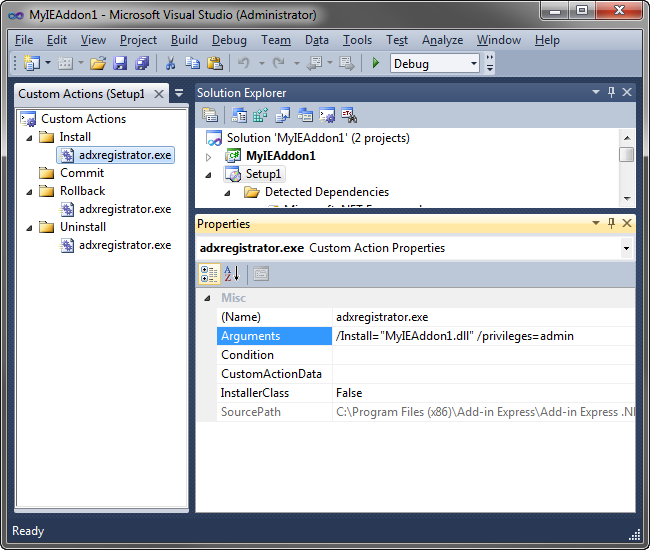Open Undo history dropdown arrow
The height and width of the screenshot is (550, 650).
pos(262,63)
